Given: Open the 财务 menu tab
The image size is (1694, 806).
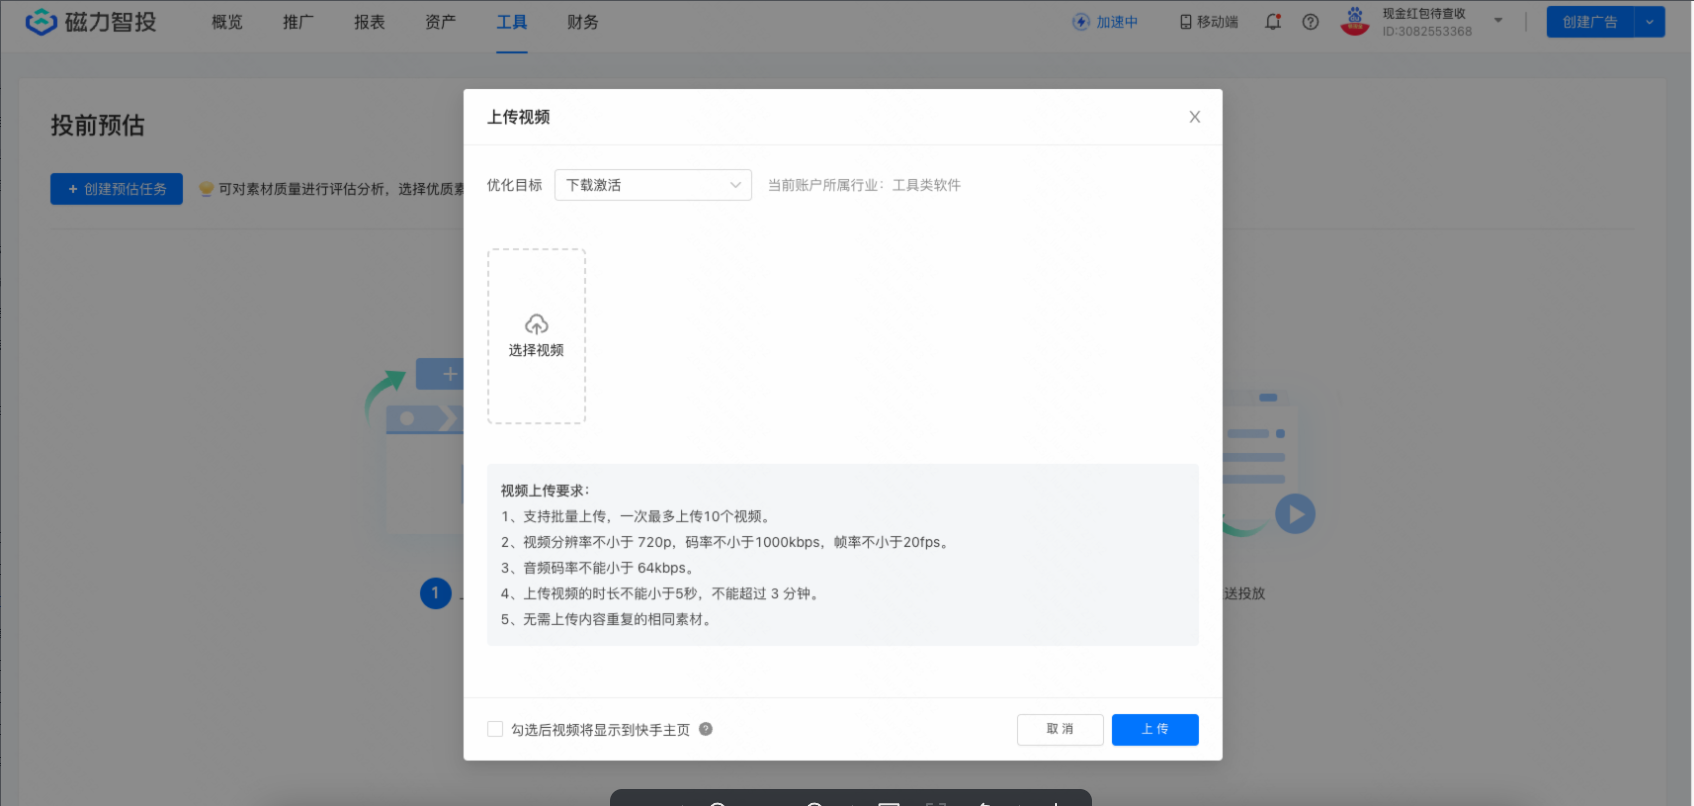Looking at the screenshot, I should tap(582, 22).
